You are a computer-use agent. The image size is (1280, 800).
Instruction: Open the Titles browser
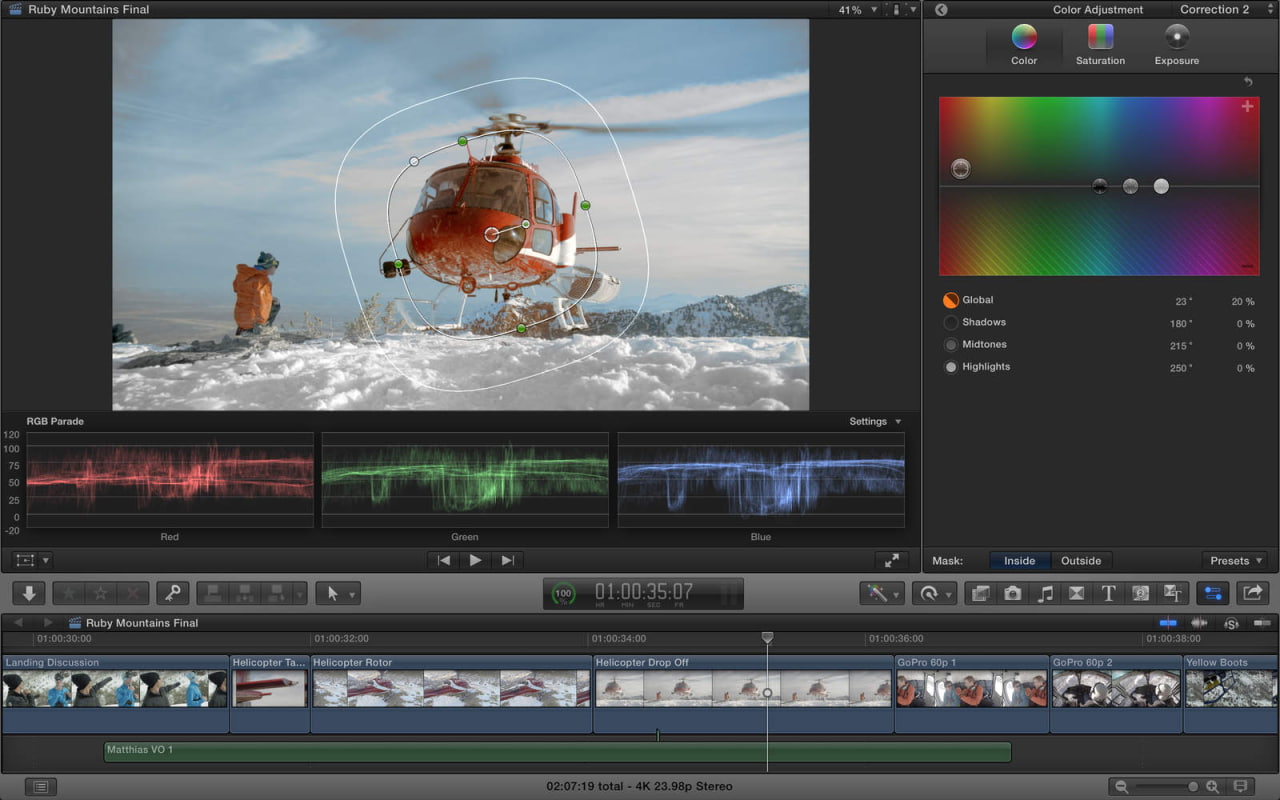click(1108, 593)
